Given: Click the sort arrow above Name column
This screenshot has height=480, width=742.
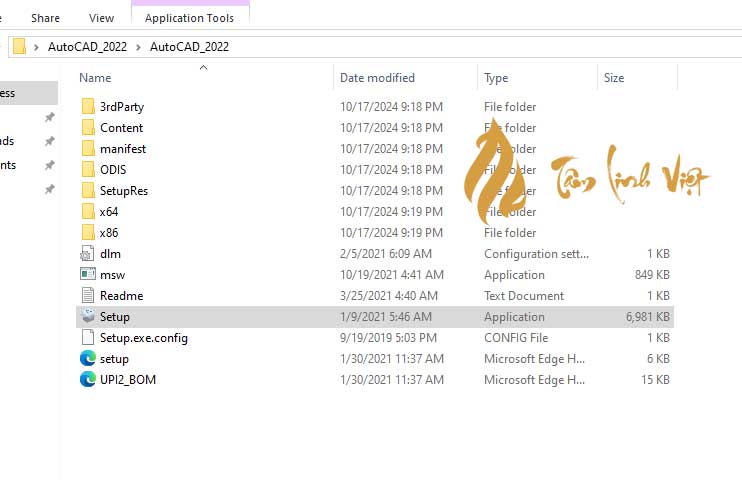Looking at the screenshot, I should (x=203, y=68).
